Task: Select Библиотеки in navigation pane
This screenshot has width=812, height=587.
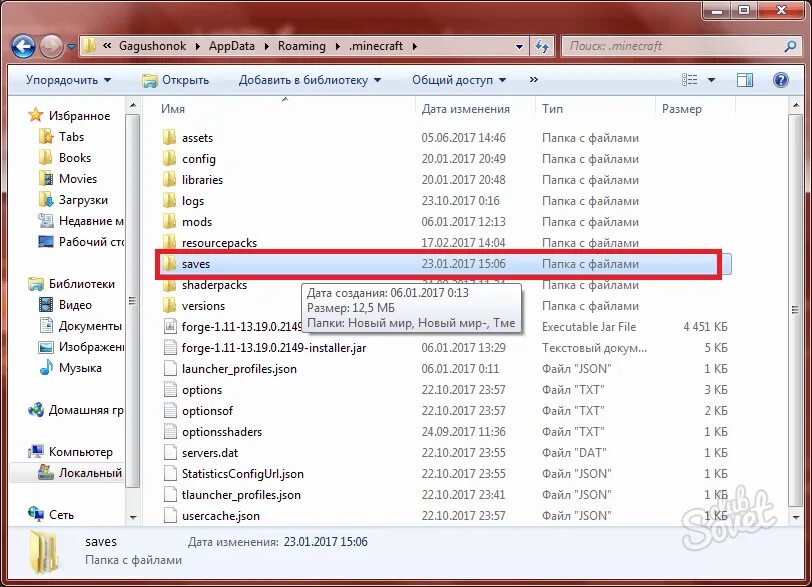Action: click(72, 284)
